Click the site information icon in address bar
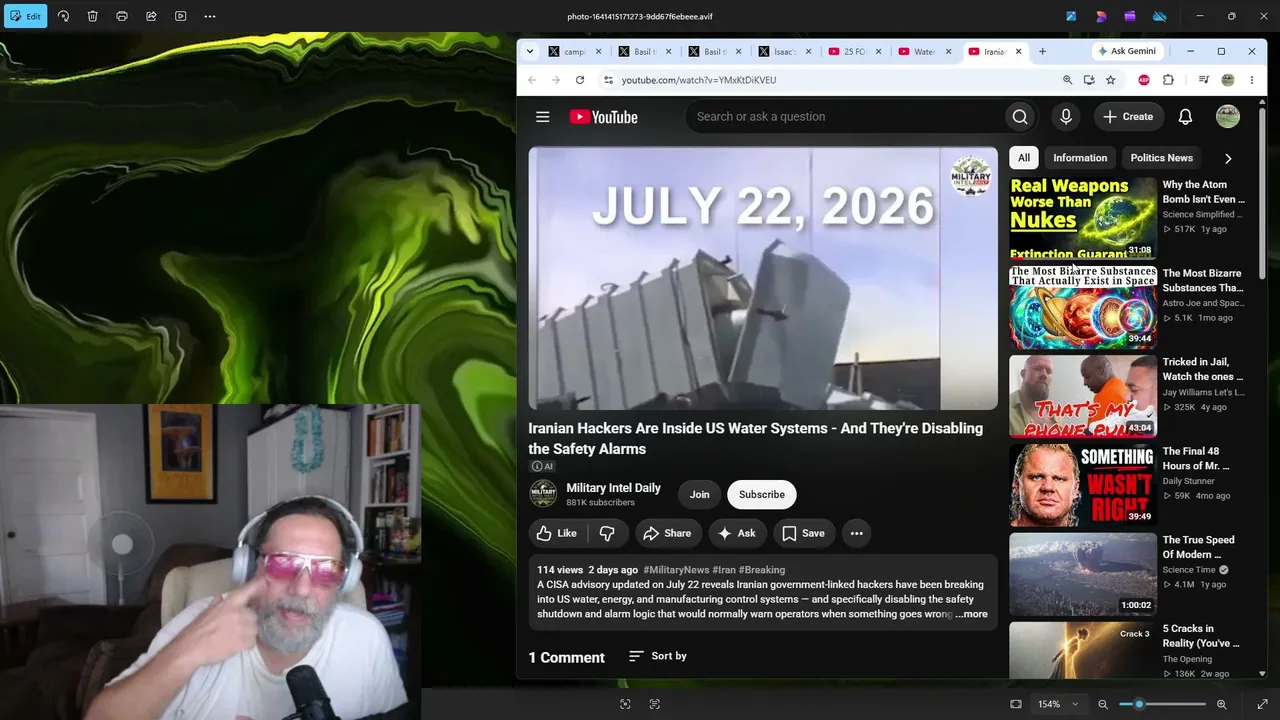The width and height of the screenshot is (1280, 720). tap(607, 80)
